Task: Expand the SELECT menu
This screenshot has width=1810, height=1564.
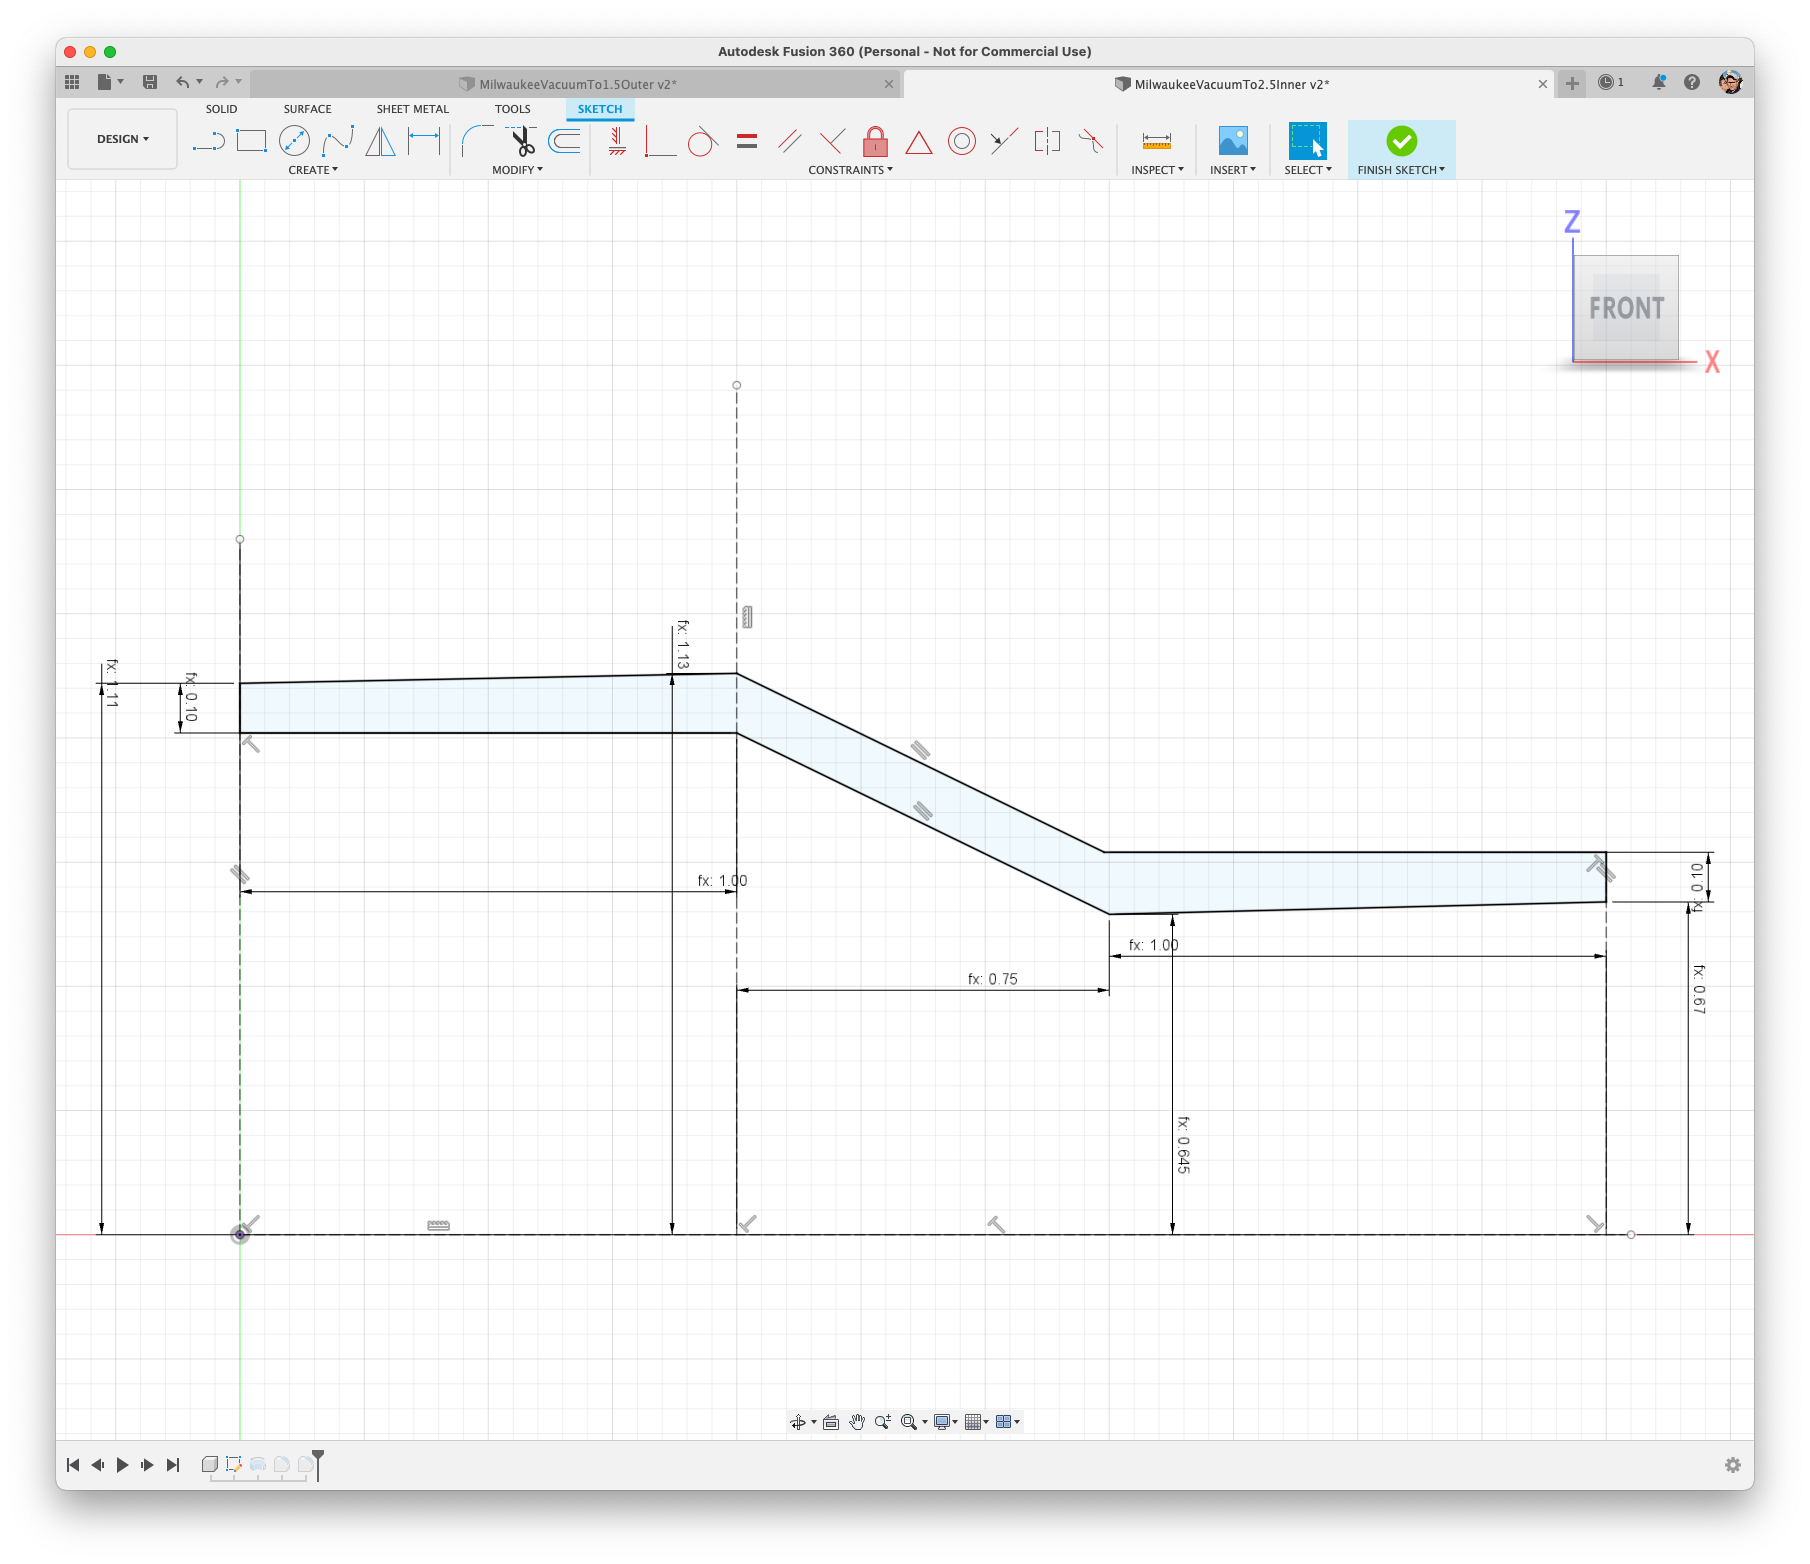Action: [1308, 170]
